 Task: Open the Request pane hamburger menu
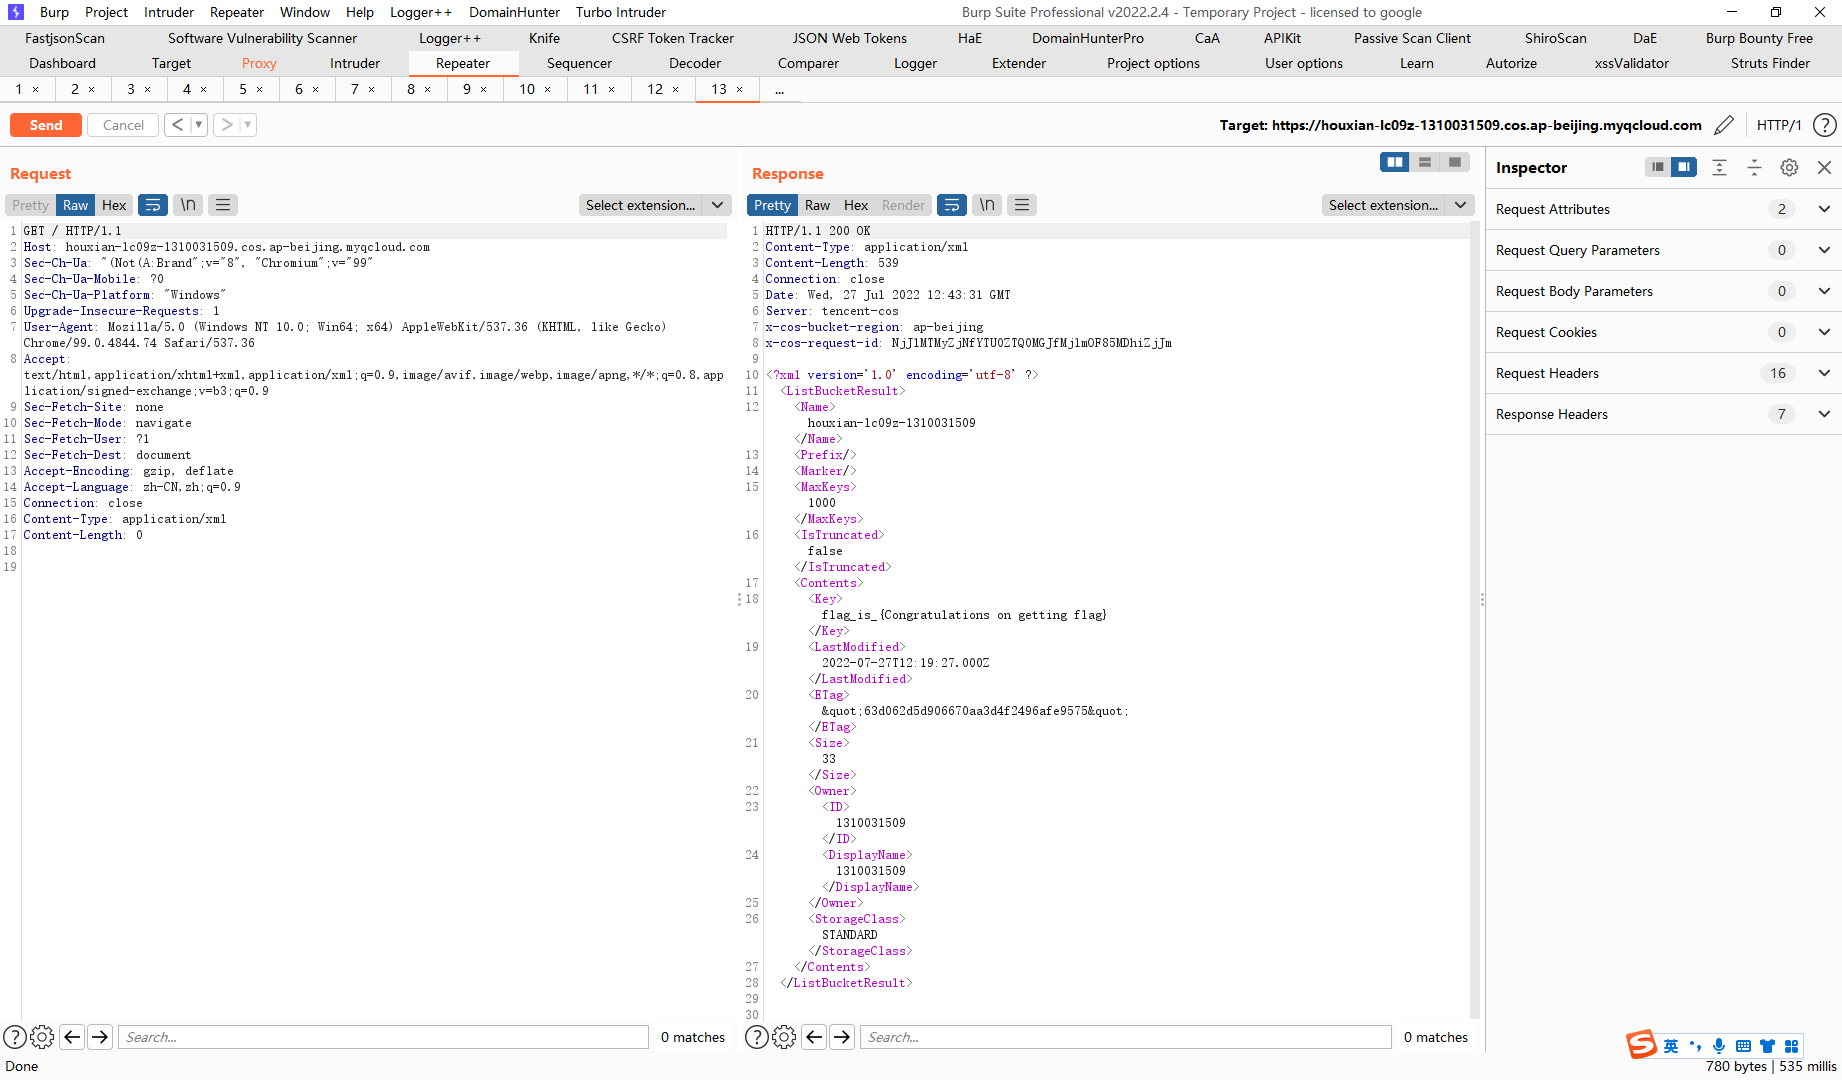(223, 205)
